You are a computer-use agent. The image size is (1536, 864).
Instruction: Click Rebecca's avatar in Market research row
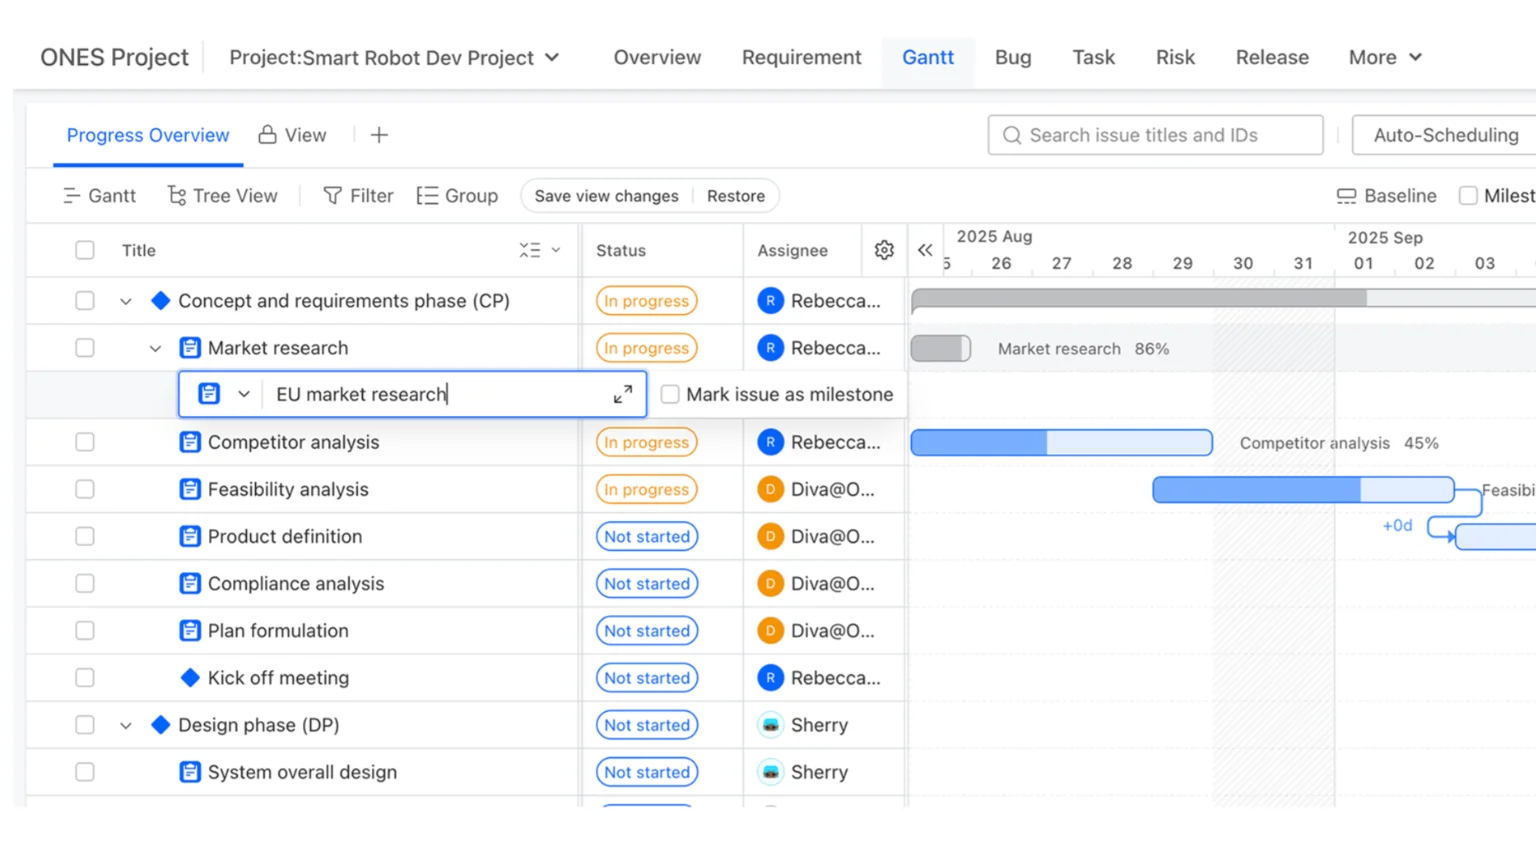pyautogui.click(x=770, y=348)
